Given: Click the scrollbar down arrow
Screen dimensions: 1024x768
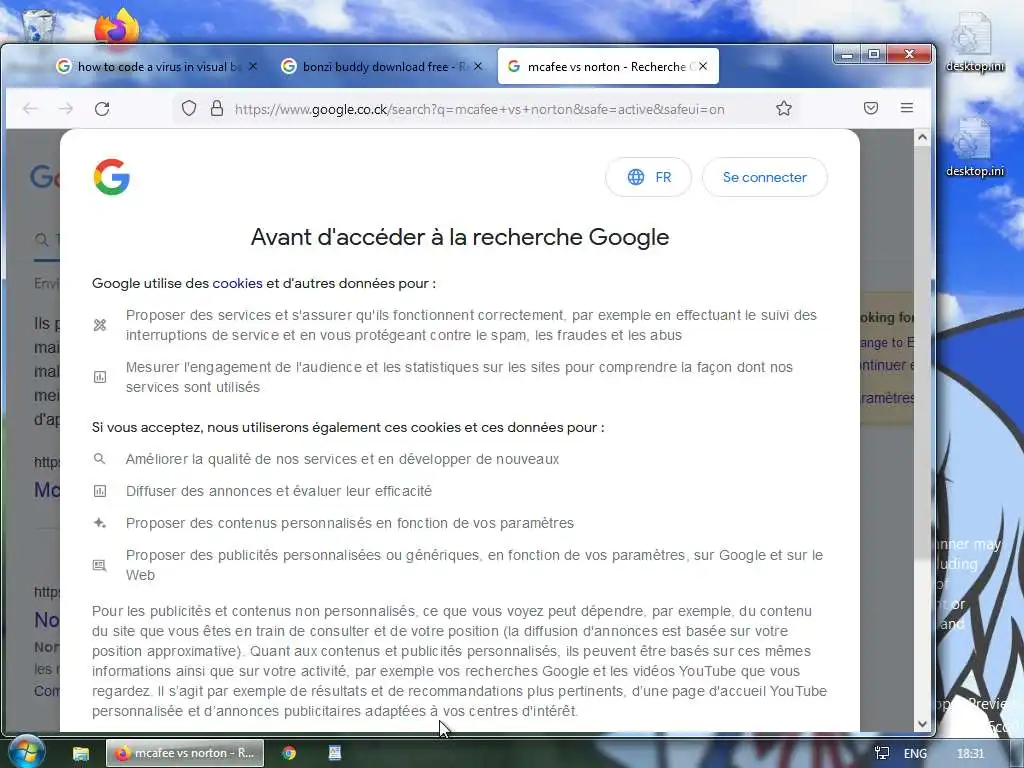Looking at the screenshot, I should tap(922, 724).
